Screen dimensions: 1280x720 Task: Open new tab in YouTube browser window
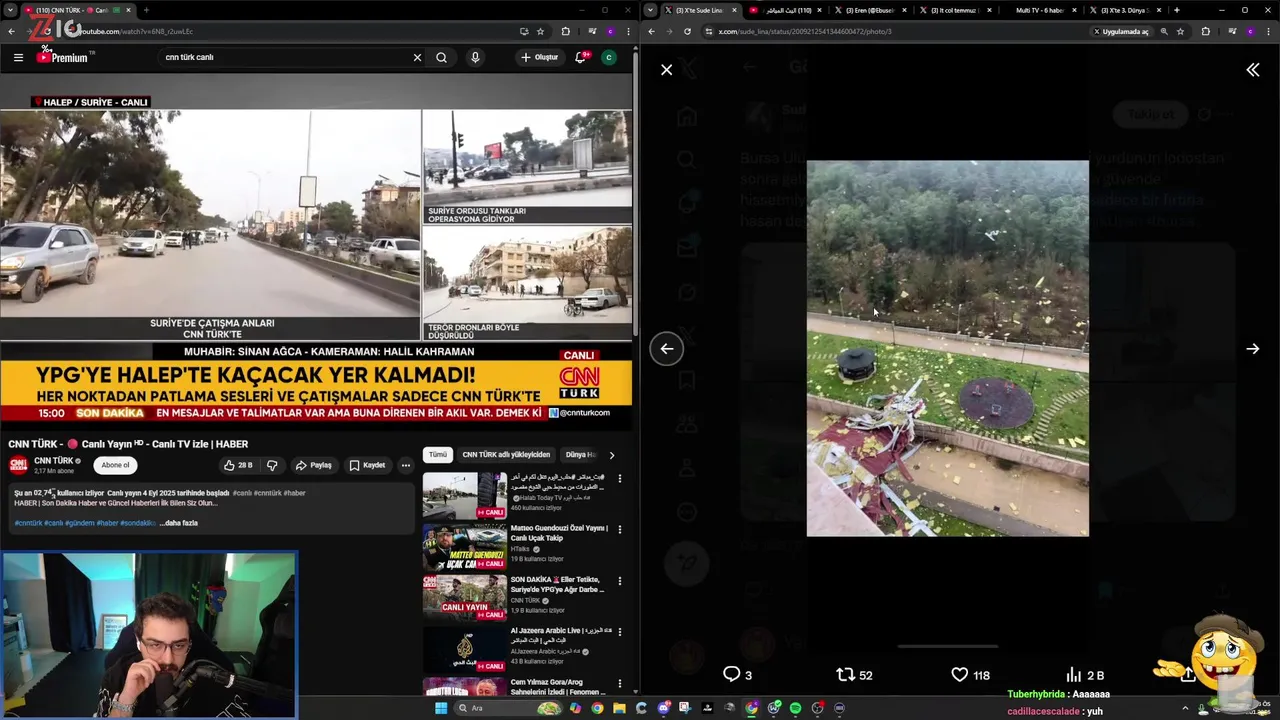(146, 10)
